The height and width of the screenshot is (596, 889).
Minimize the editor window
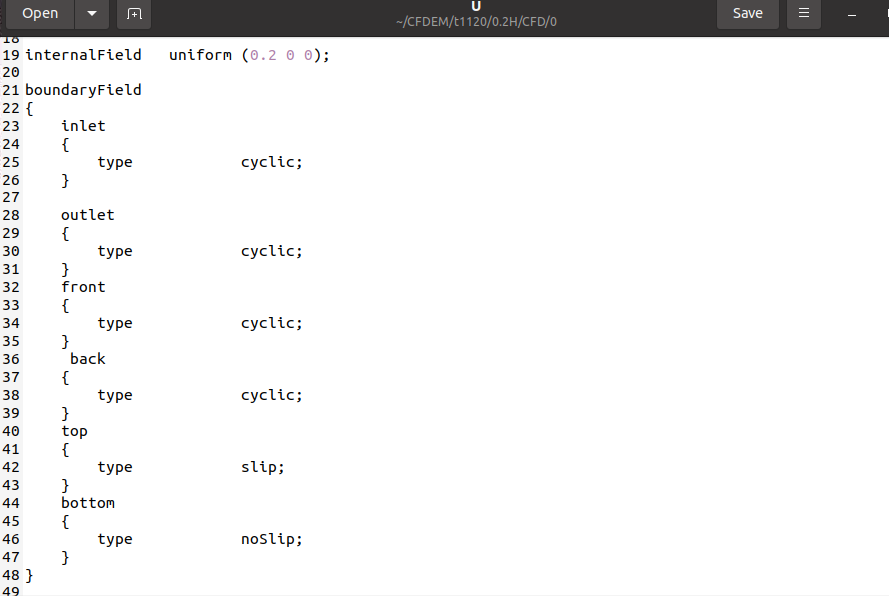852,14
